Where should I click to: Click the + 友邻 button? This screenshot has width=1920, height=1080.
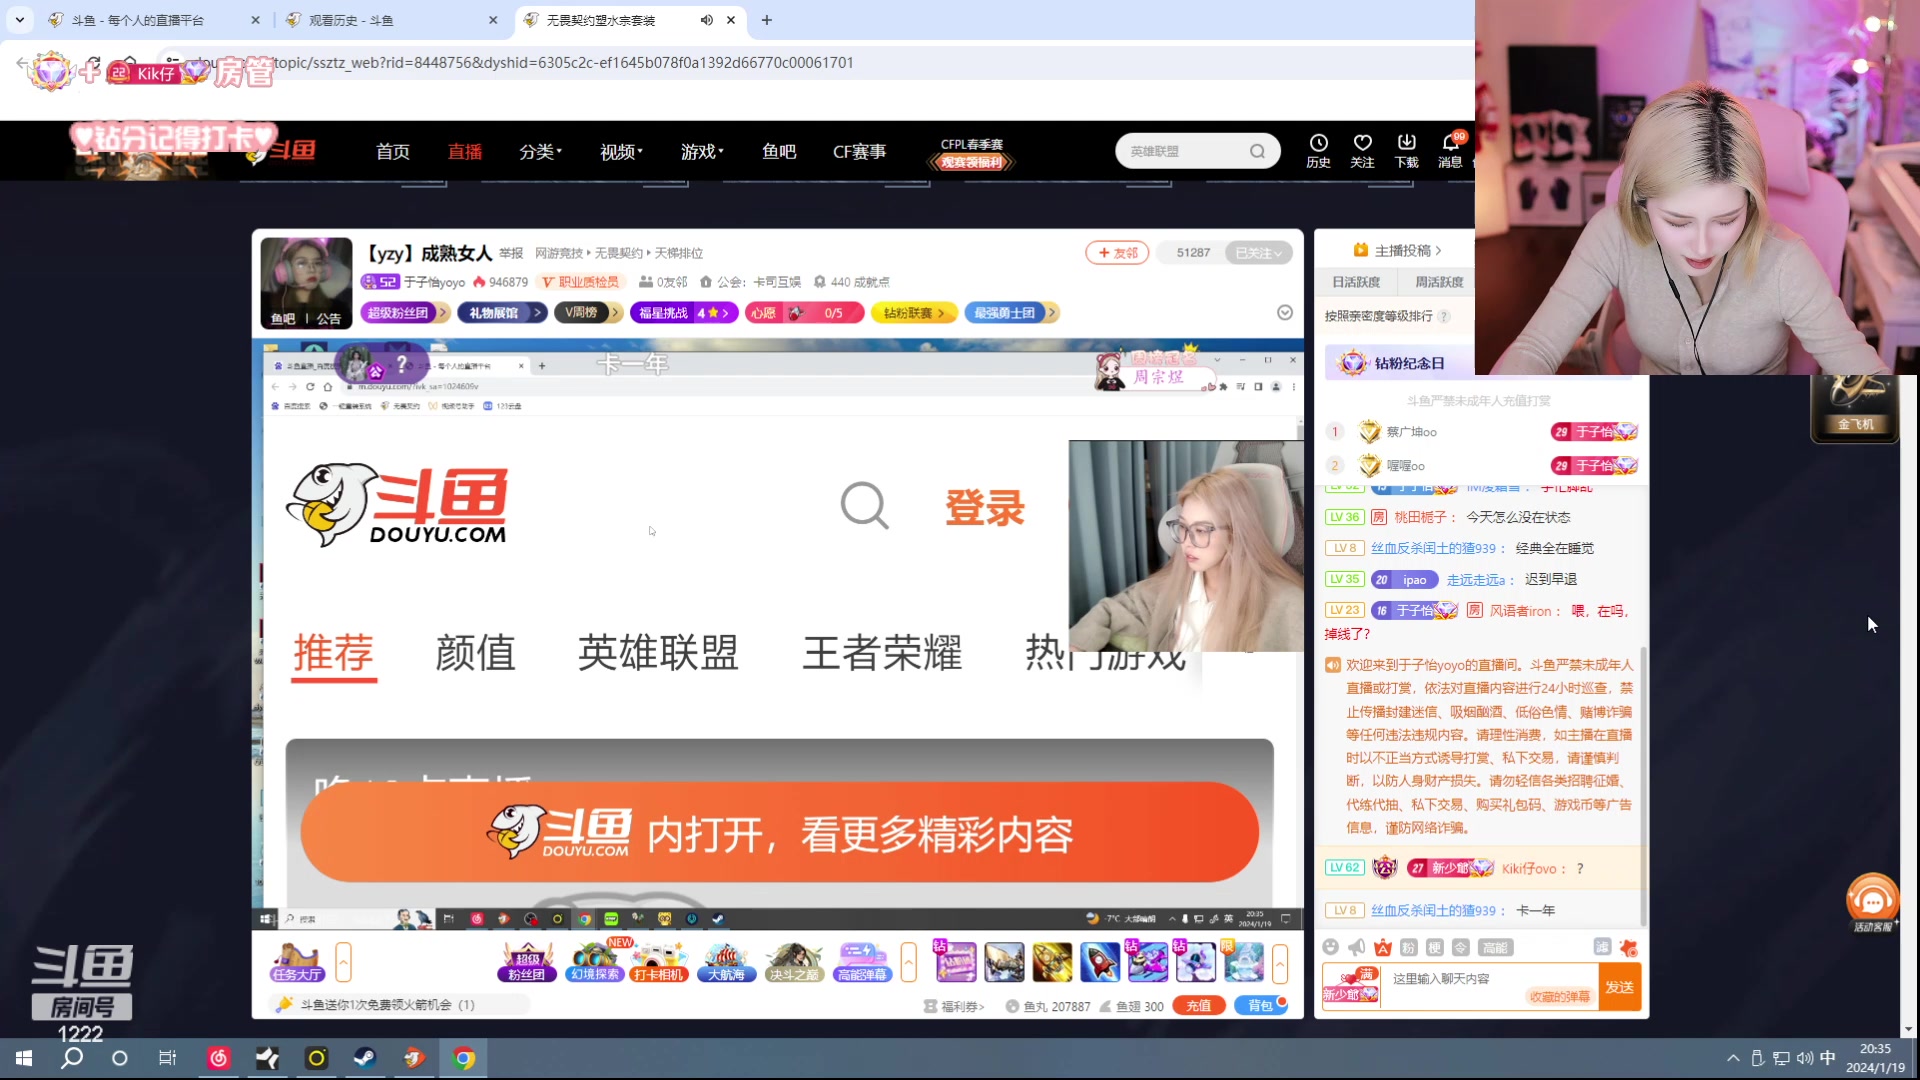click(1117, 253)
